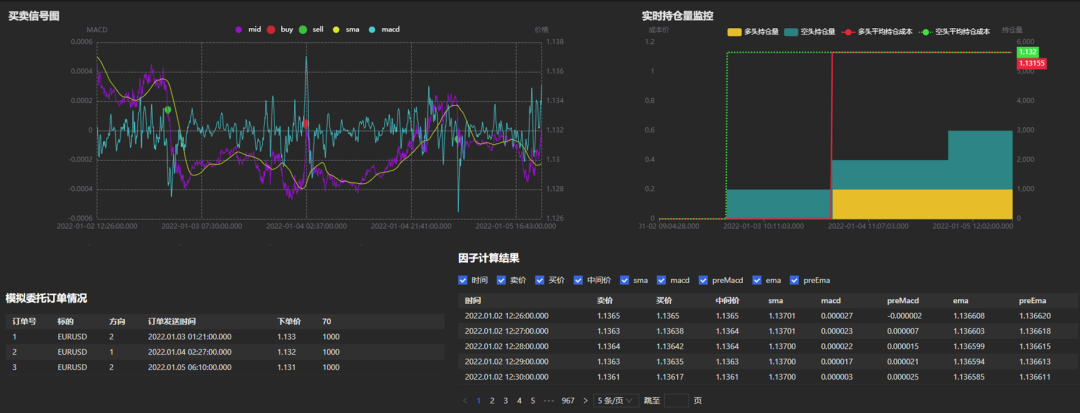Select factor row 2022.01.02 12:29:00.000
Image resolution: width=1080 pixels, height=413 pixels.
click(x=768, y=361)
